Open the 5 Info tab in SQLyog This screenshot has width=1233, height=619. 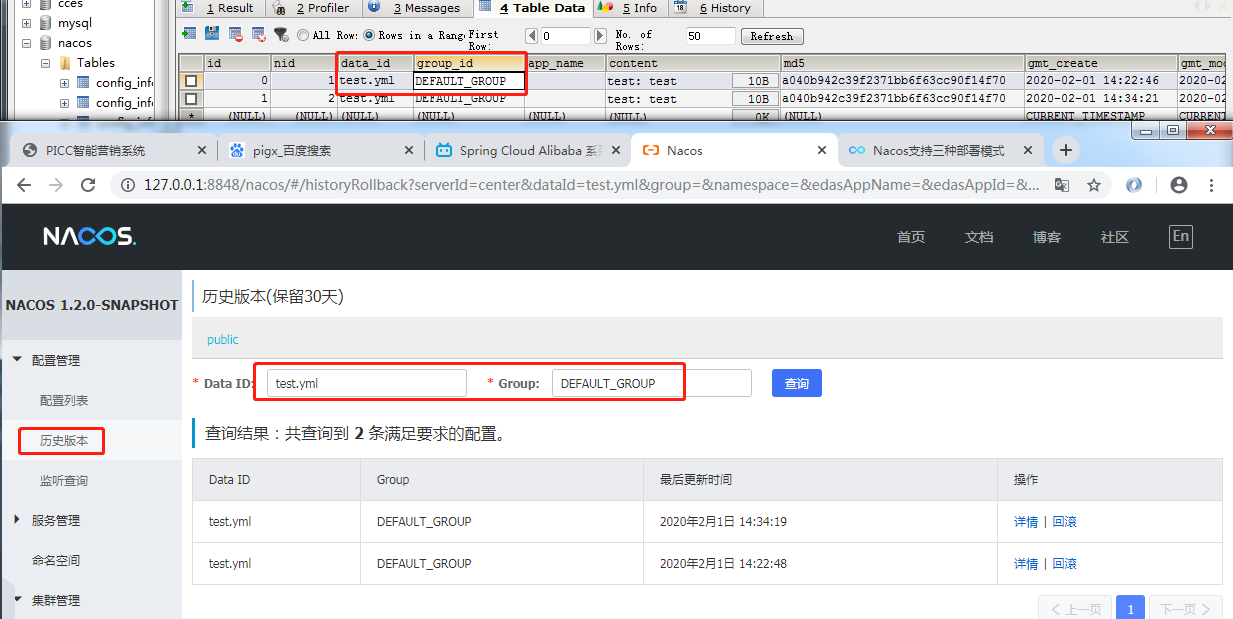pos(629,8)
